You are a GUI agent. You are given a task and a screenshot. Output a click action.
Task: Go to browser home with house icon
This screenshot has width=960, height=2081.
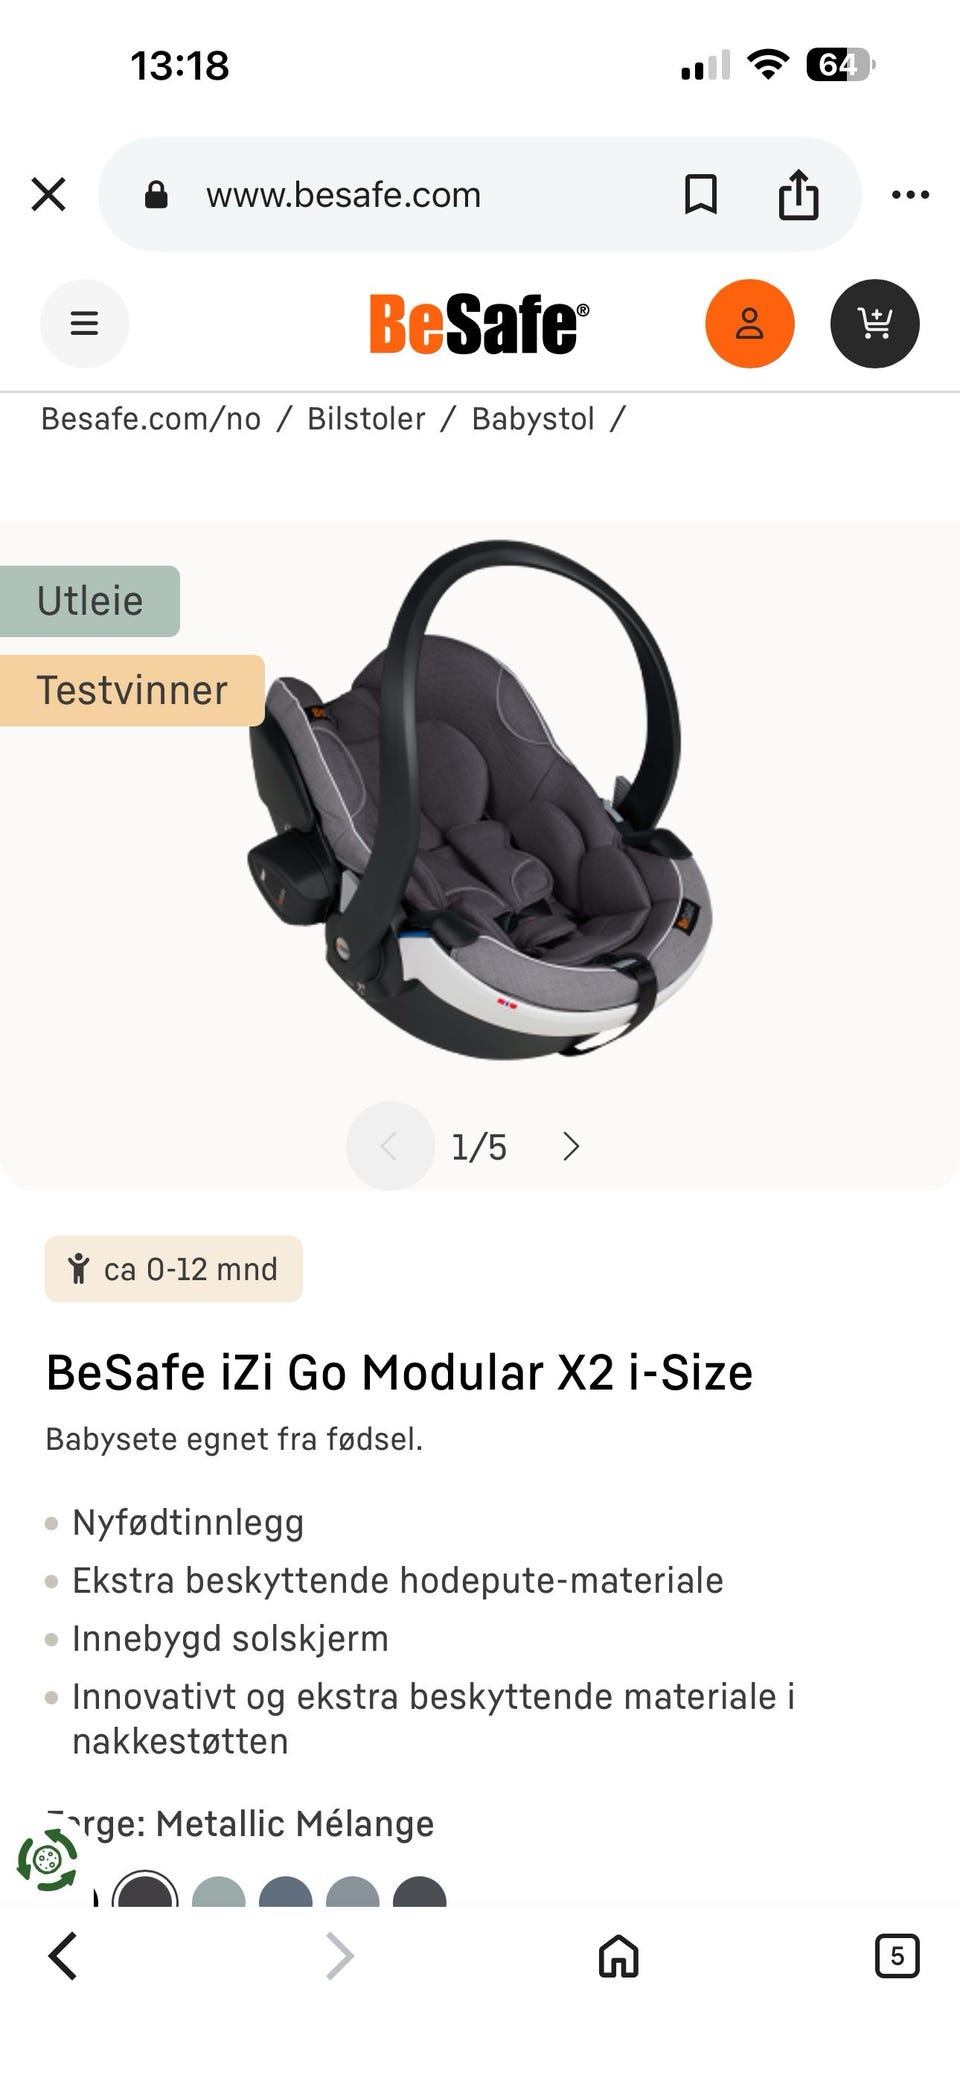click(618, 1956)
